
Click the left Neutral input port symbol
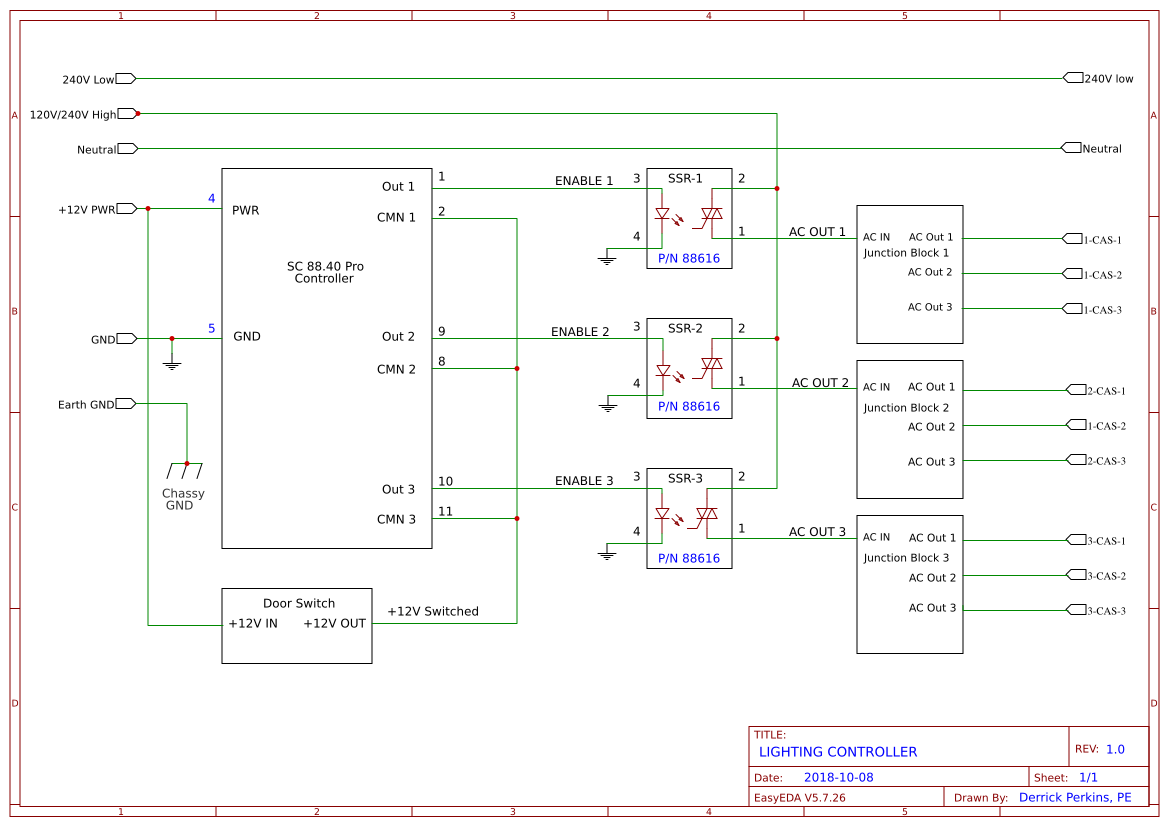coord(127,148)
